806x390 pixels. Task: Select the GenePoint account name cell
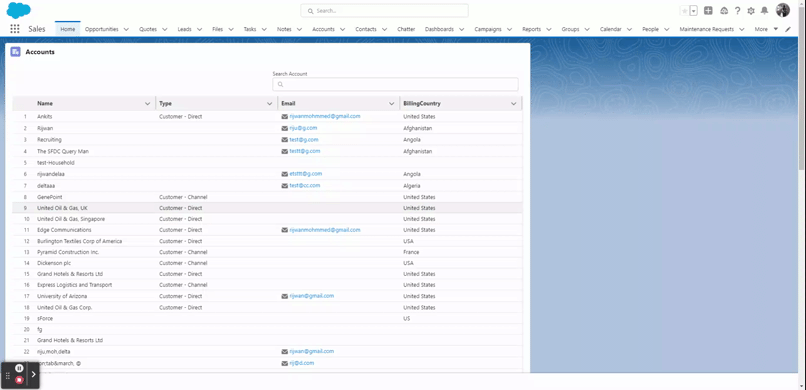49,197
